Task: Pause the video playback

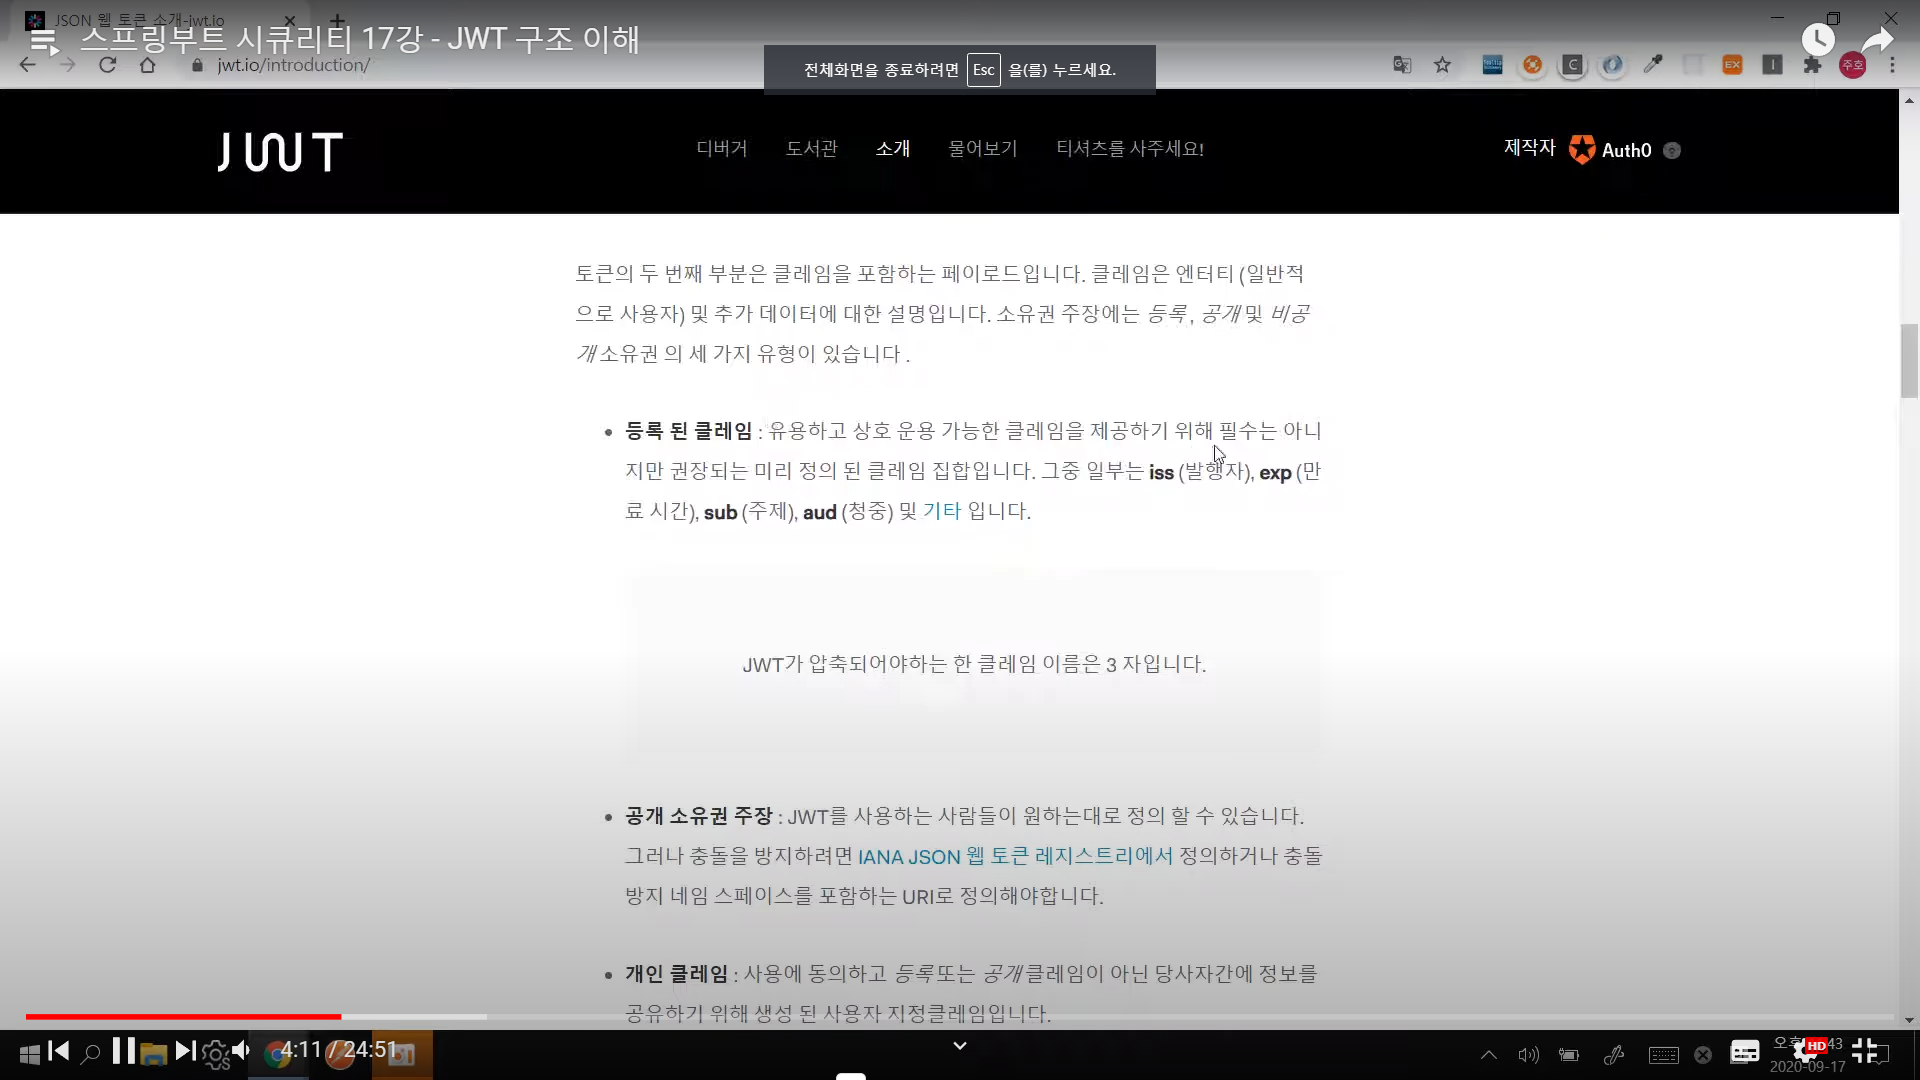Action: (x=124, y=1051)
